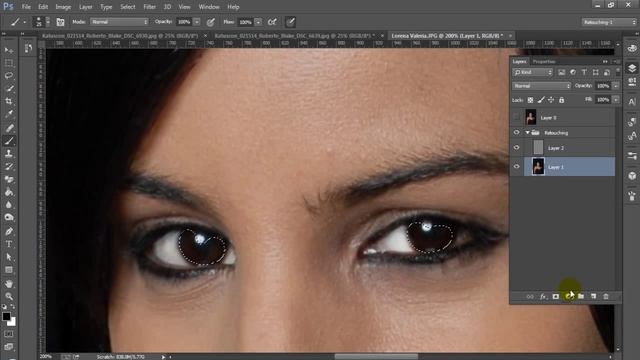Link layers icon in Layers panel
The width and height of the screenshot is (640, 360).
pos(530,296)
